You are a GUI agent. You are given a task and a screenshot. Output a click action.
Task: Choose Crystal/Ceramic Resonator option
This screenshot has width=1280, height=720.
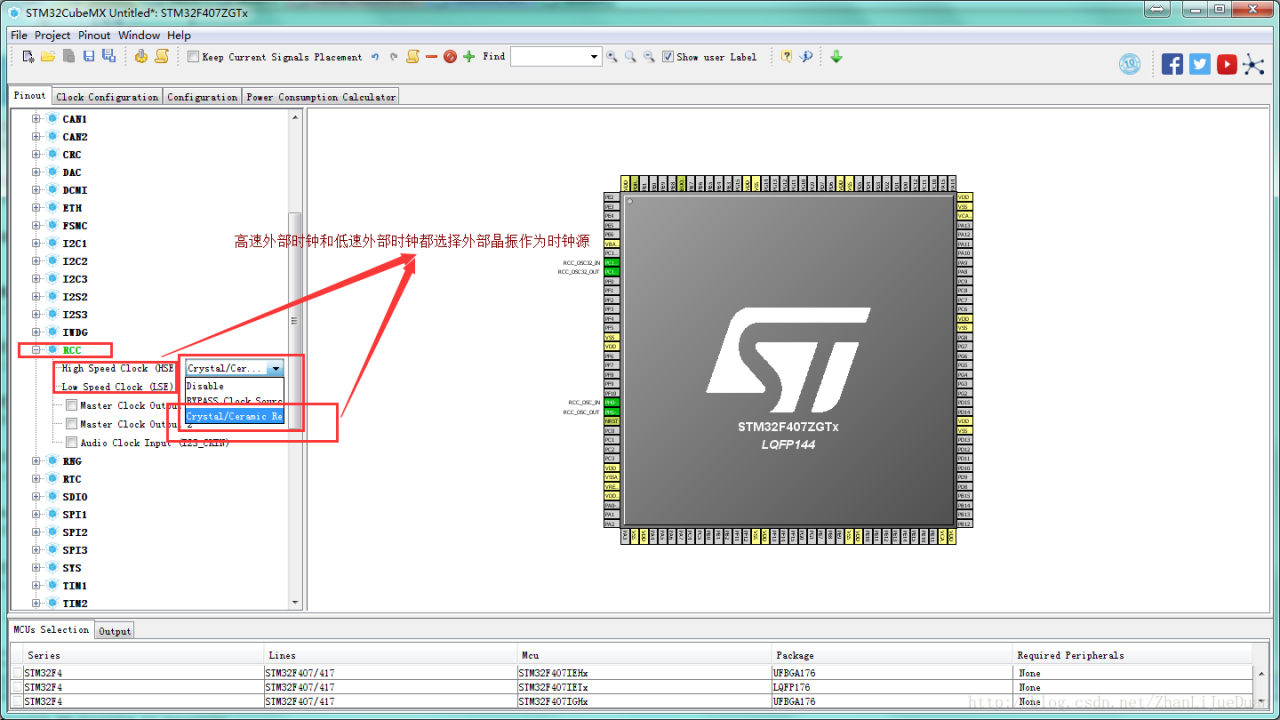point(235,416)
